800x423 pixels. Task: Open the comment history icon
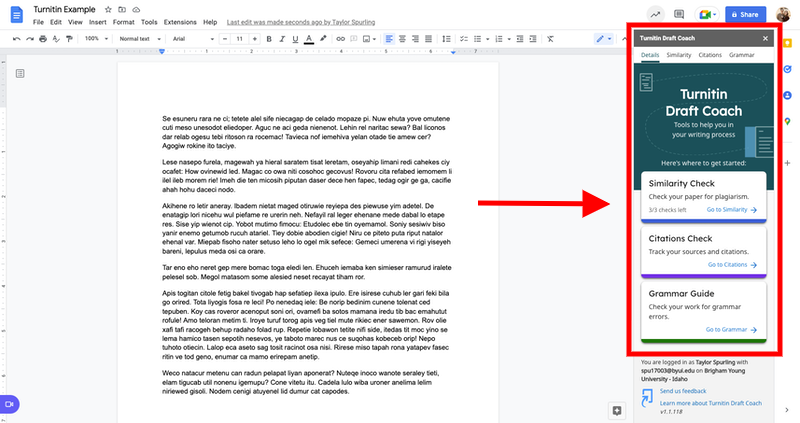pyautogui.click(x=680, y=14)
